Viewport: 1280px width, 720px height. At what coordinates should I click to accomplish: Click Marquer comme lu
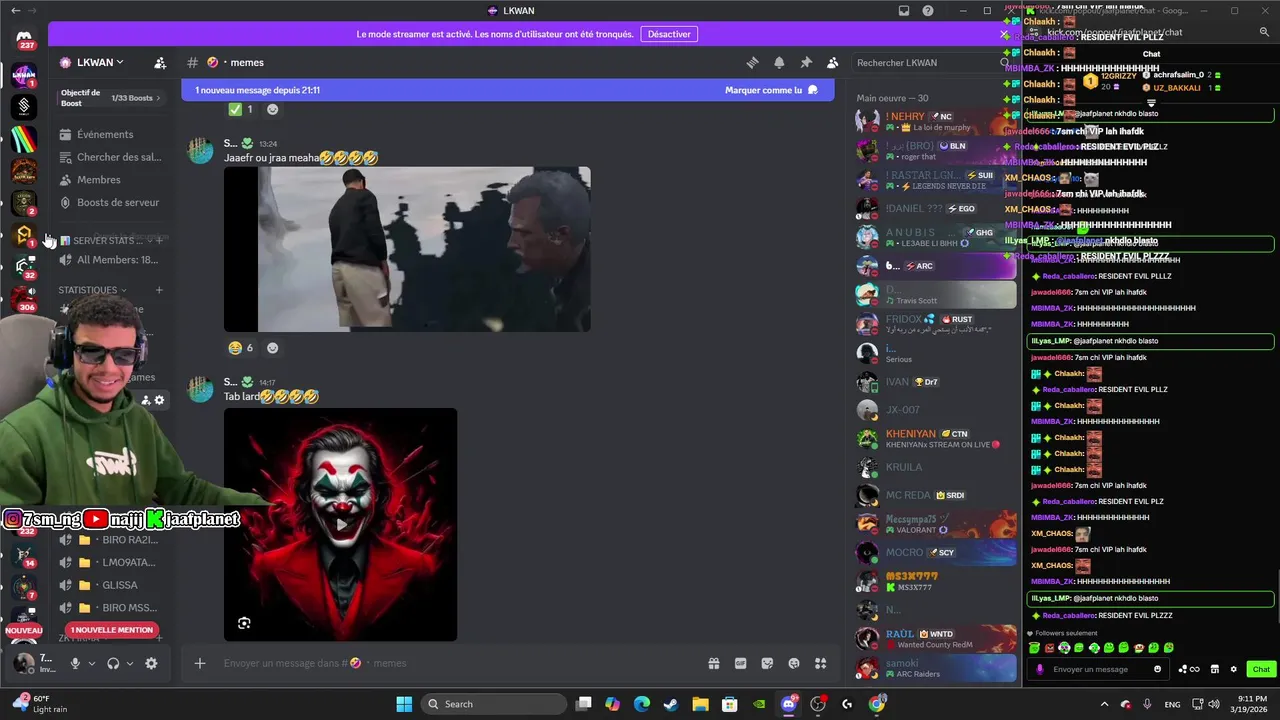pyautogui.click(x=771, y=90)
